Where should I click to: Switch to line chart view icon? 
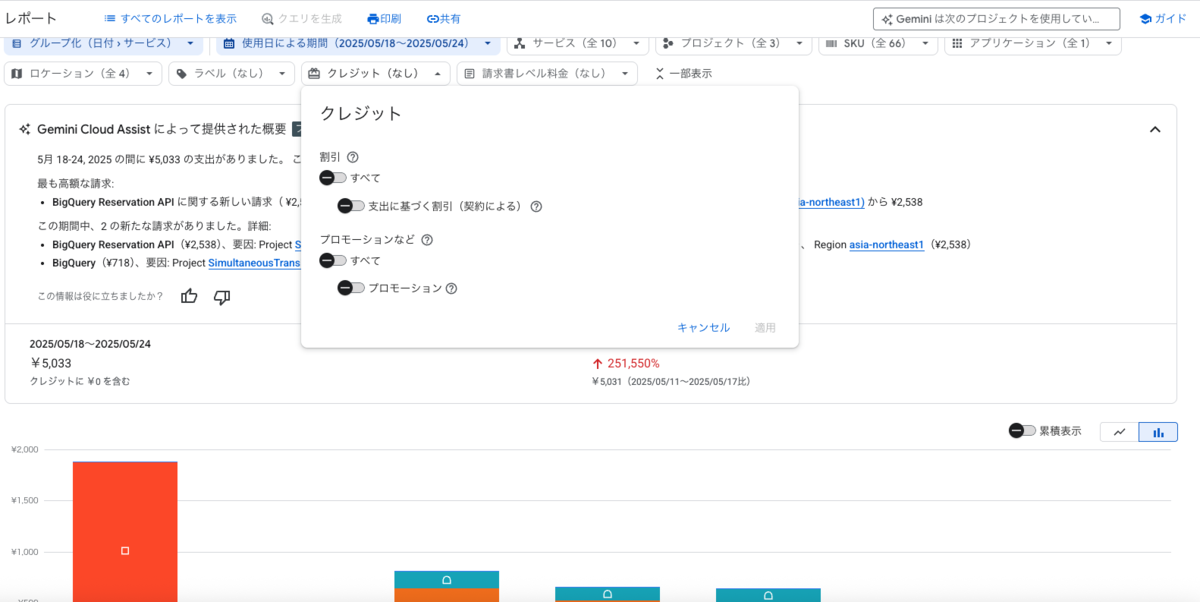(x=1119, y=432)
